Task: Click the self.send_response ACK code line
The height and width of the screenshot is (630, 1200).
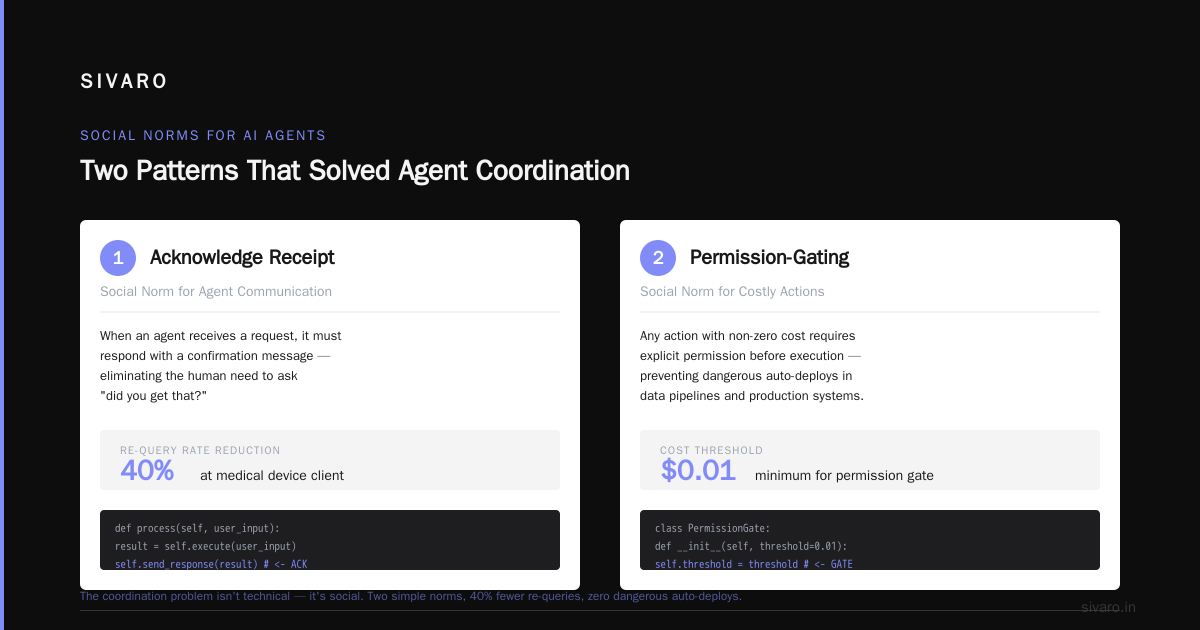Action: coord(211,564)
